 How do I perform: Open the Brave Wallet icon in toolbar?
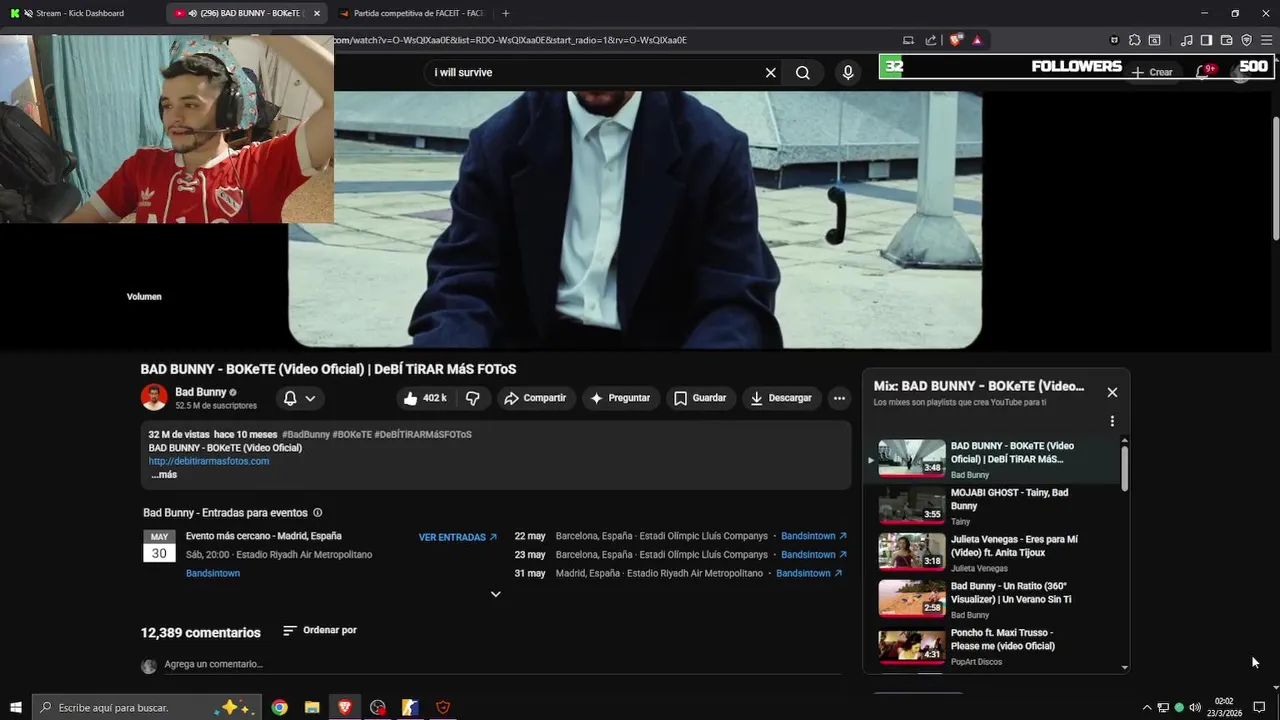coord(1226,40)
